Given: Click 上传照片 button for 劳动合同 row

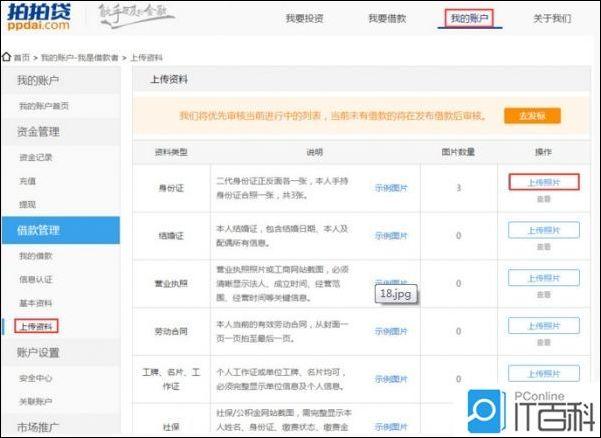Looking at the screenshot, I should coord(544,326).
